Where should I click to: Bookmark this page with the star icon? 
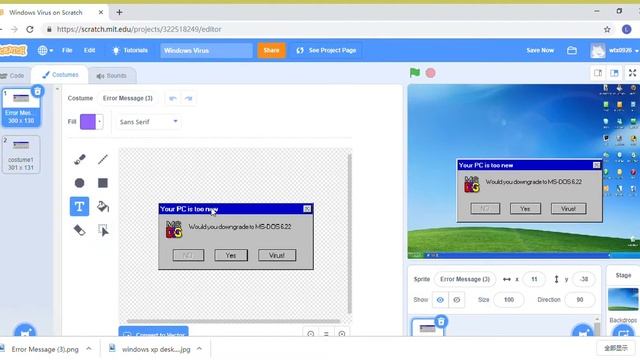[607, 29]
